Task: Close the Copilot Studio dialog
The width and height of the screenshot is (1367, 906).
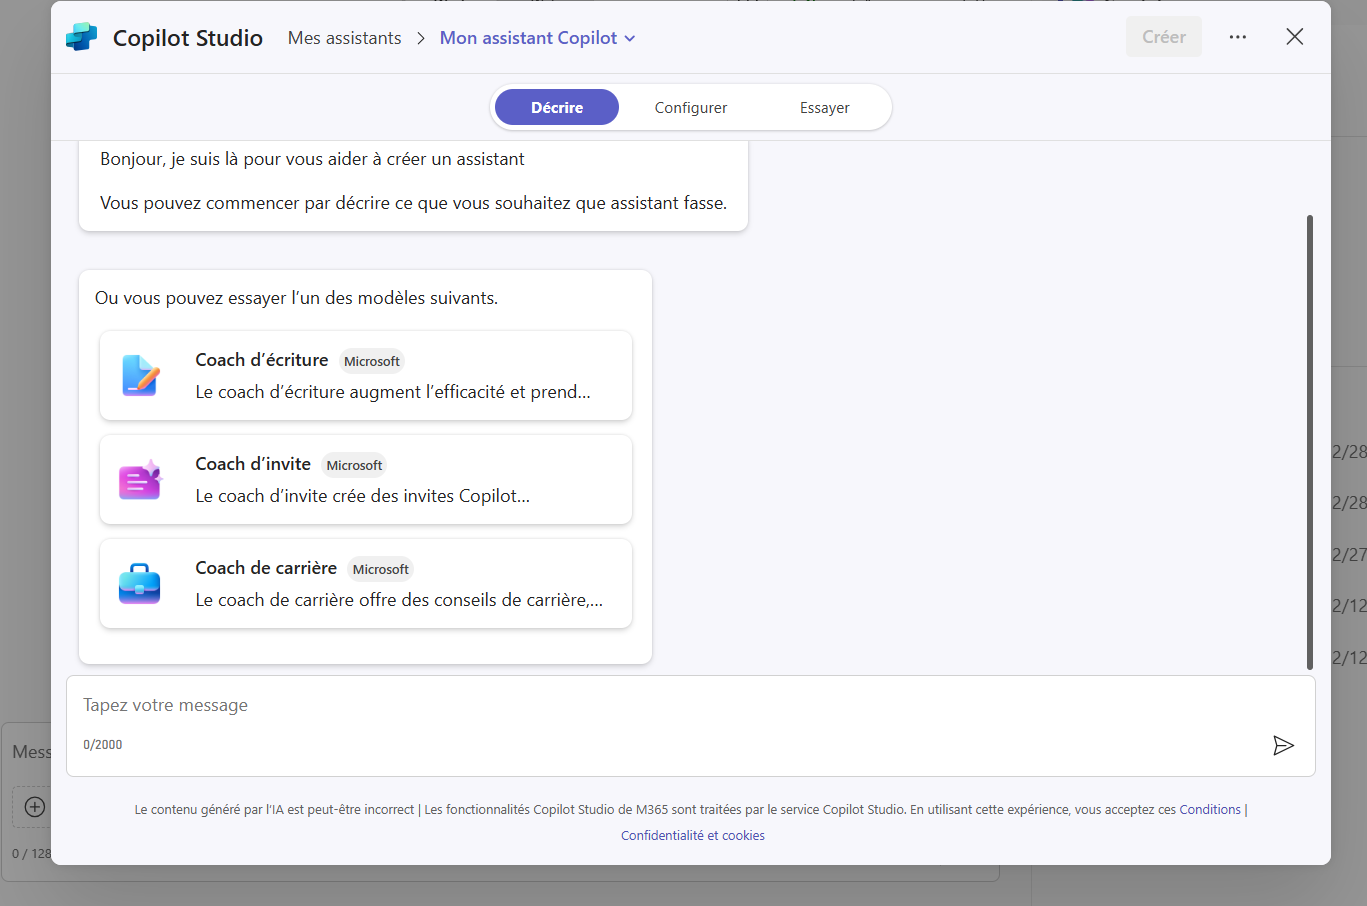Action: pos(1295,37)
